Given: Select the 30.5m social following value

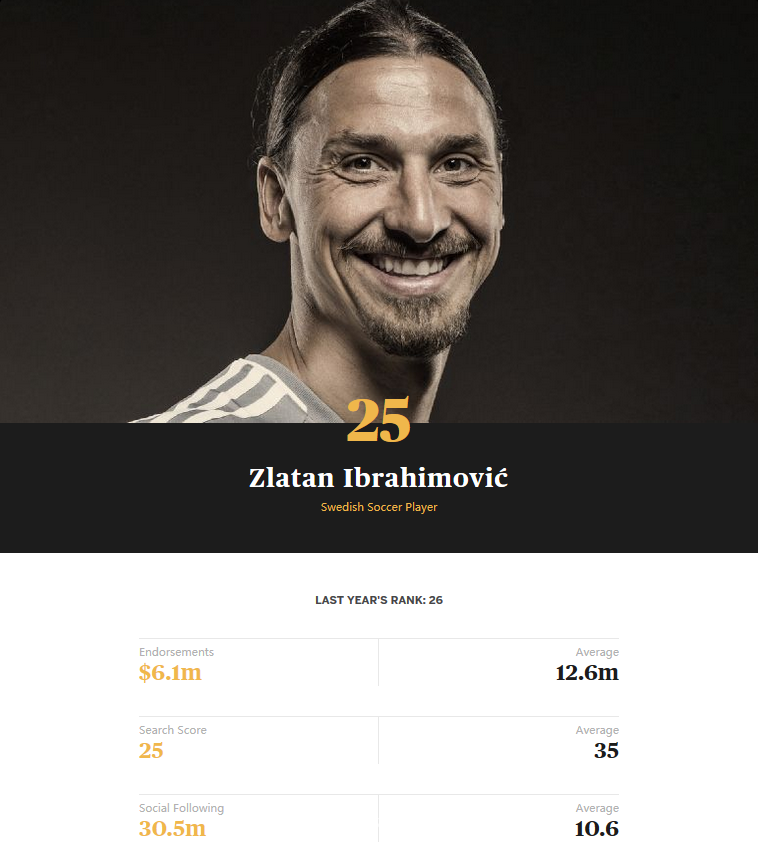Looking at the screenshot, I should 173,828.
